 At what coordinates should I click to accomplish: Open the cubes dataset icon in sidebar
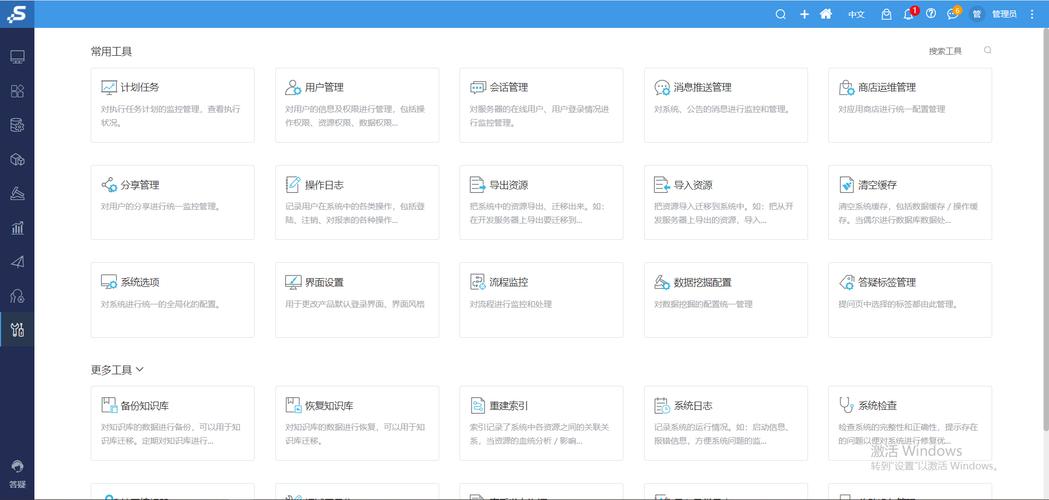click(17, 159)
